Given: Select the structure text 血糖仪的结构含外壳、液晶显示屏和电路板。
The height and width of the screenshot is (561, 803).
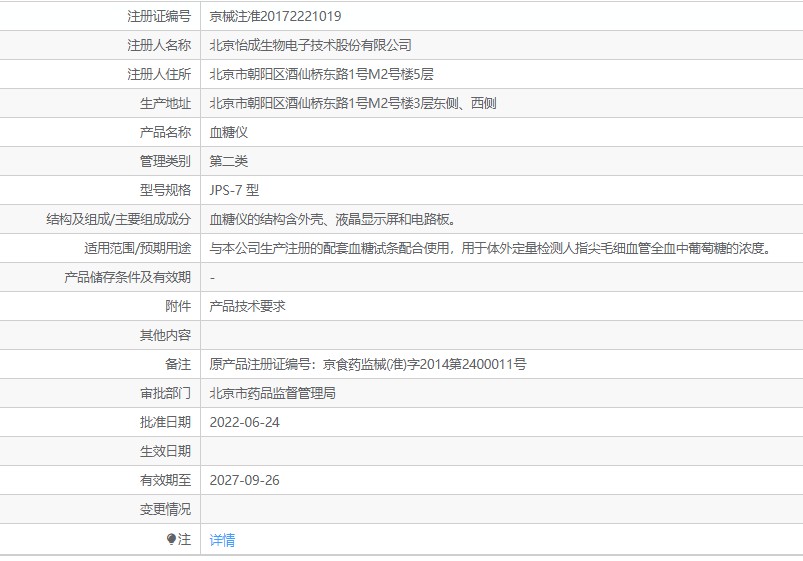Looking at the screenshot, I should point(333,219).
